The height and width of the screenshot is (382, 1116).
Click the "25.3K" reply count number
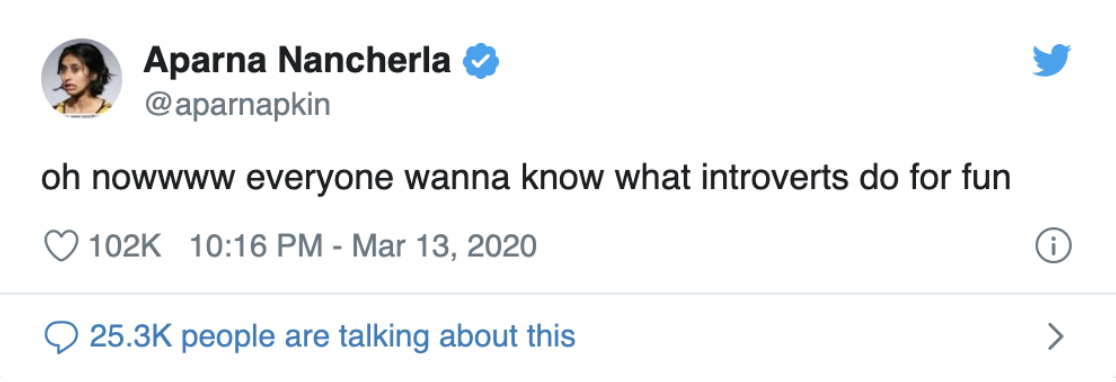[131, 336]
